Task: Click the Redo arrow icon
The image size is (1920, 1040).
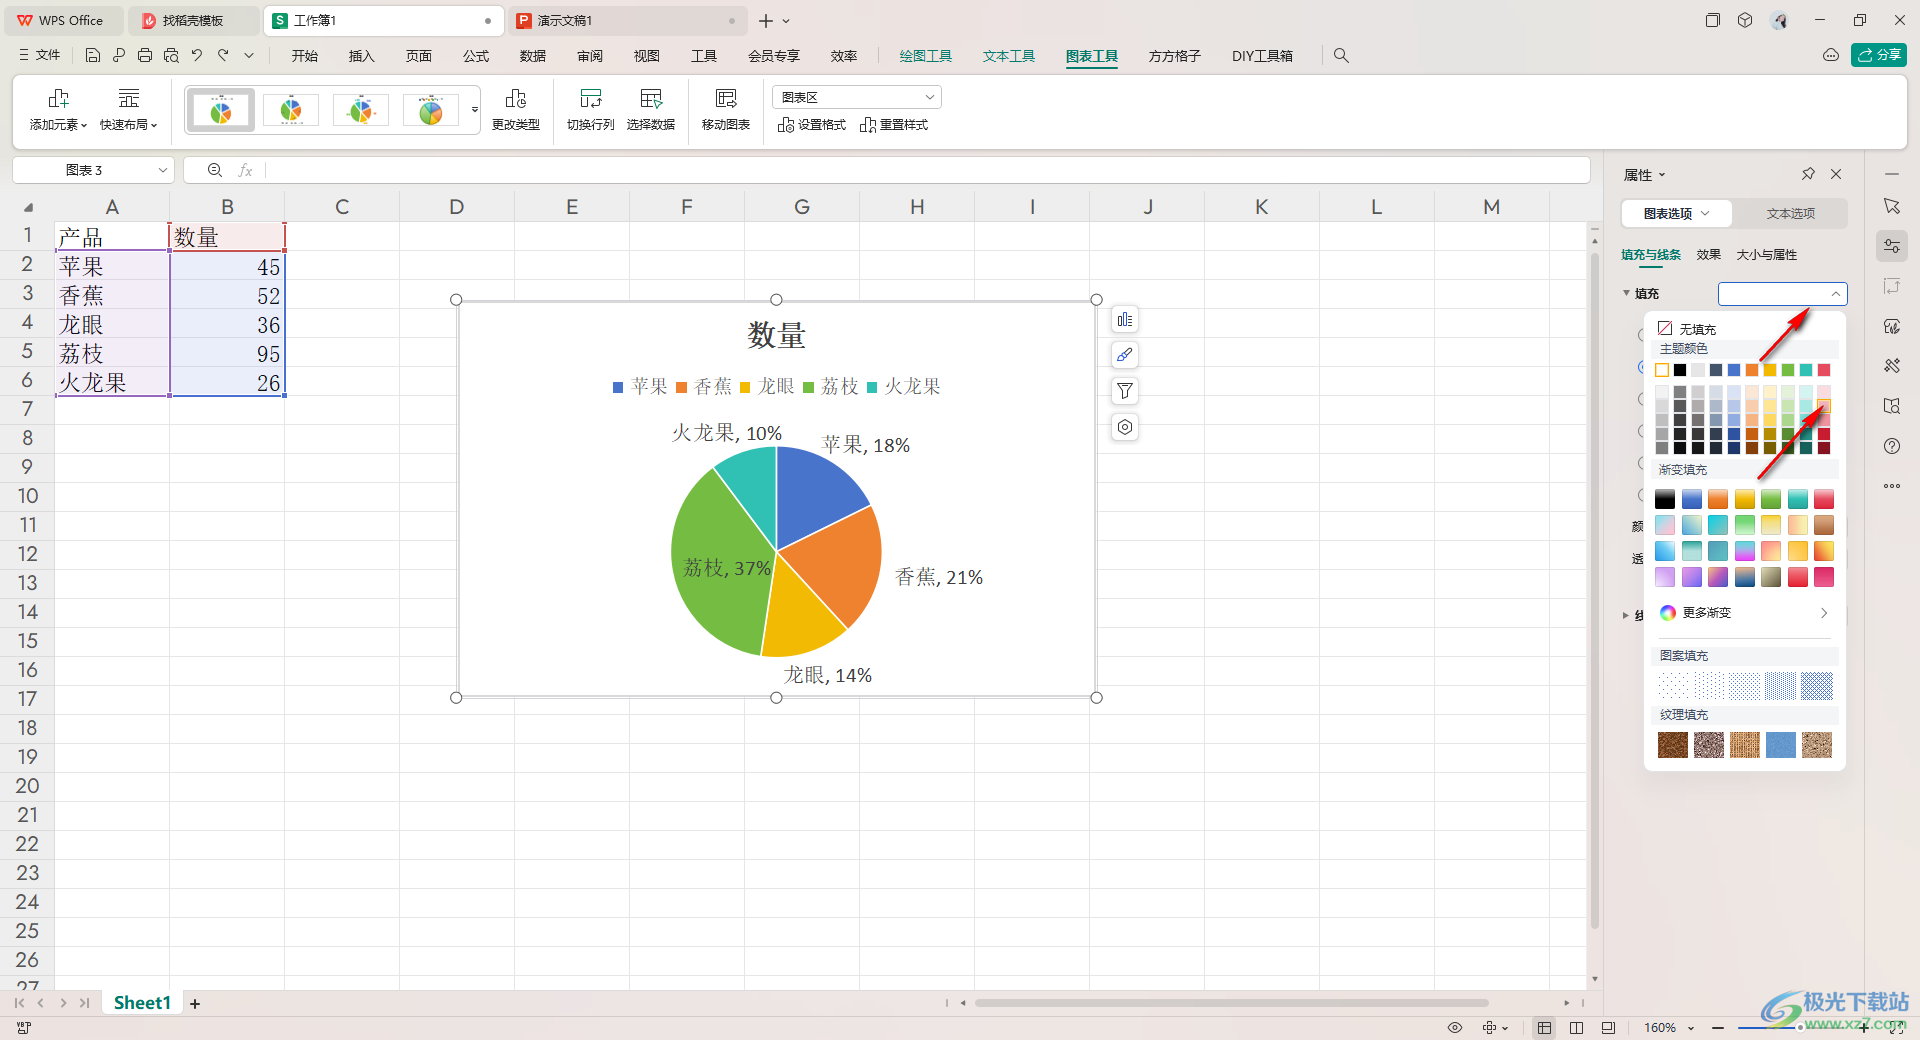Action: pyautogui.click(x=223, y=56)
